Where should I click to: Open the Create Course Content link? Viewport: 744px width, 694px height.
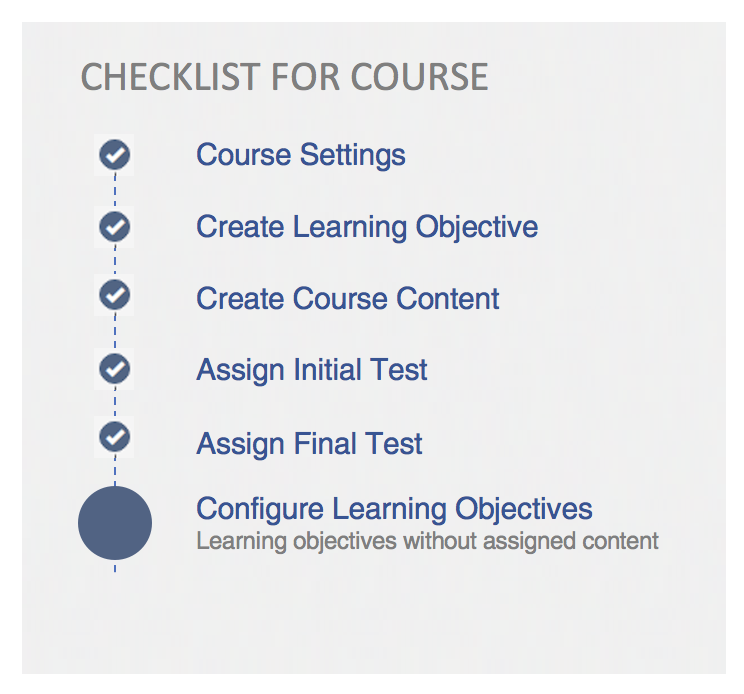point(347,299)
